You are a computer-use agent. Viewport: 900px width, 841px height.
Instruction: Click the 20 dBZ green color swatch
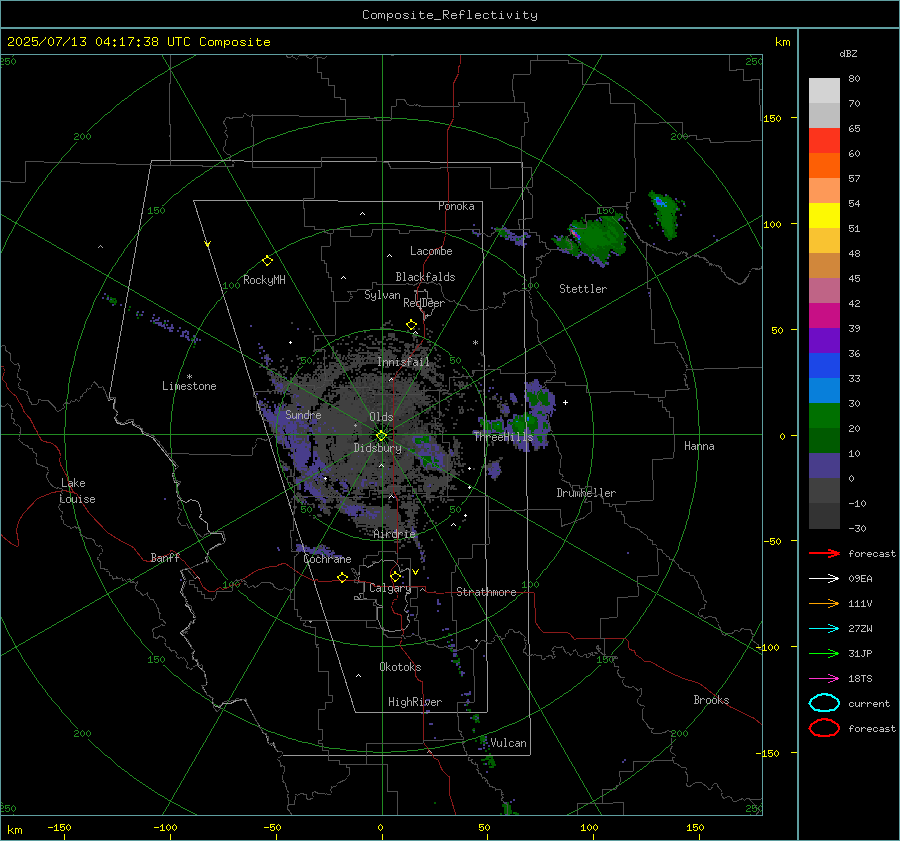(824, 415)
